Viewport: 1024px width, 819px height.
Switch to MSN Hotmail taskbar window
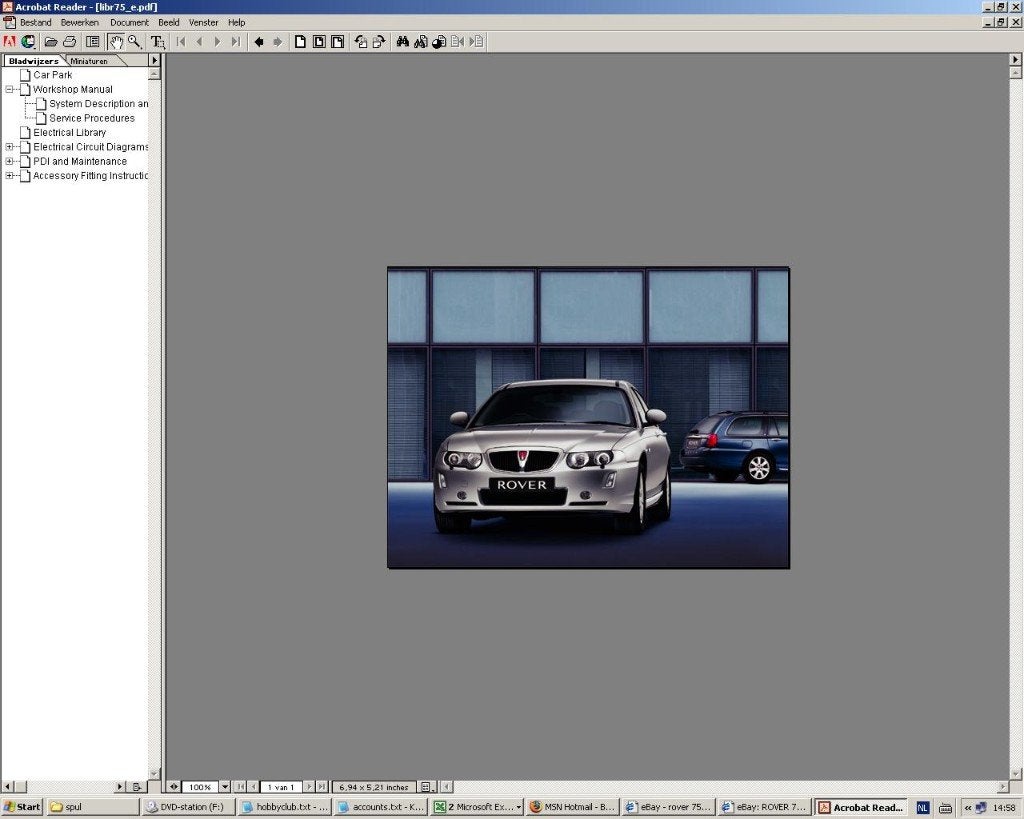tap(572, 807)
